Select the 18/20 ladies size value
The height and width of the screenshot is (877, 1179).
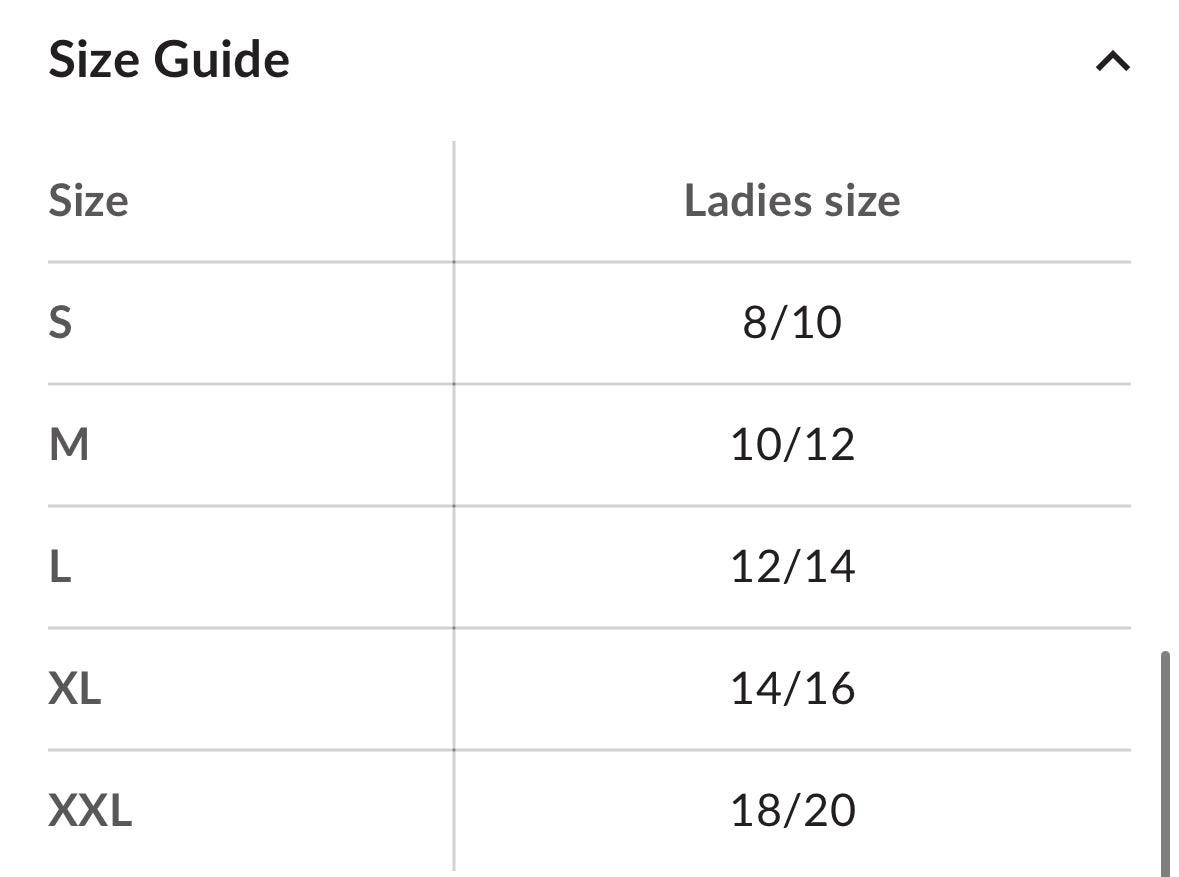click(x=792, y=810)
